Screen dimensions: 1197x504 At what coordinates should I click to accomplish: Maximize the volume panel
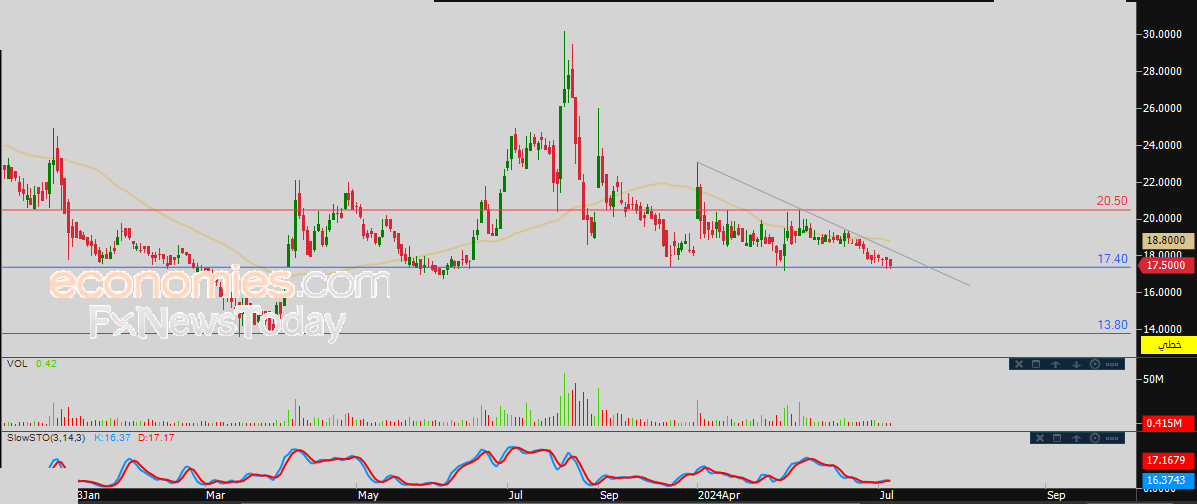[1036, 365]
